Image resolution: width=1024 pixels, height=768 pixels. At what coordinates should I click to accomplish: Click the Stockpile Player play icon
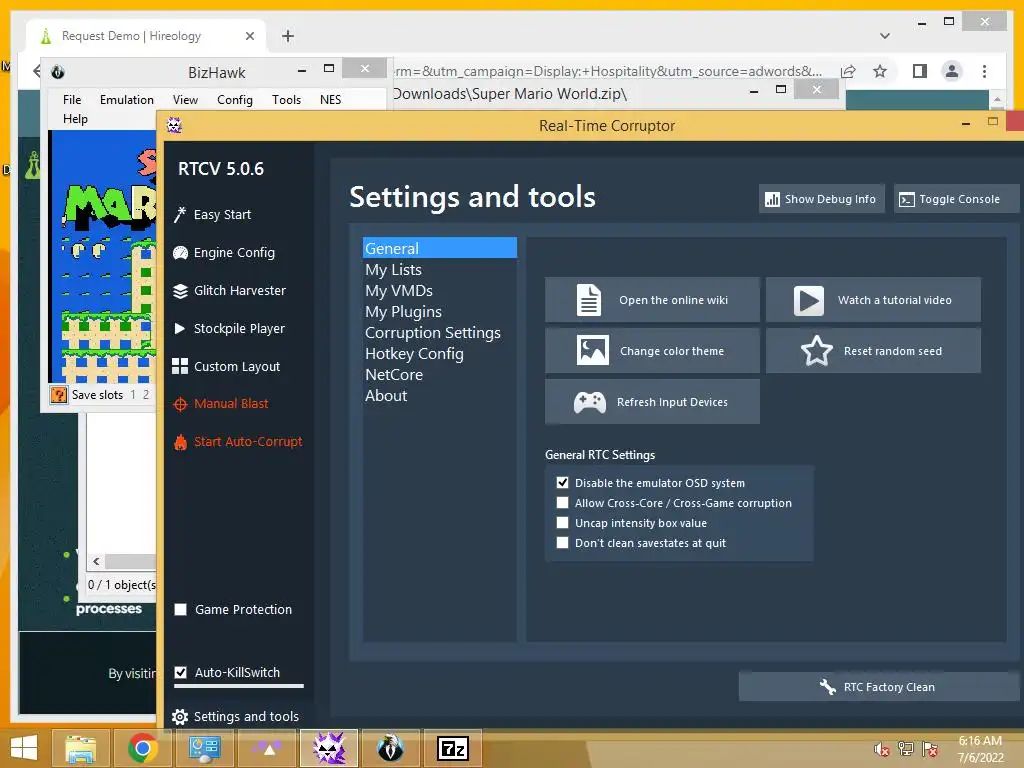[180, 328]
